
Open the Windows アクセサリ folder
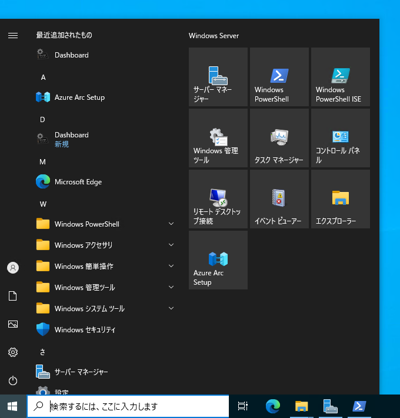click(x=105, y=245)
